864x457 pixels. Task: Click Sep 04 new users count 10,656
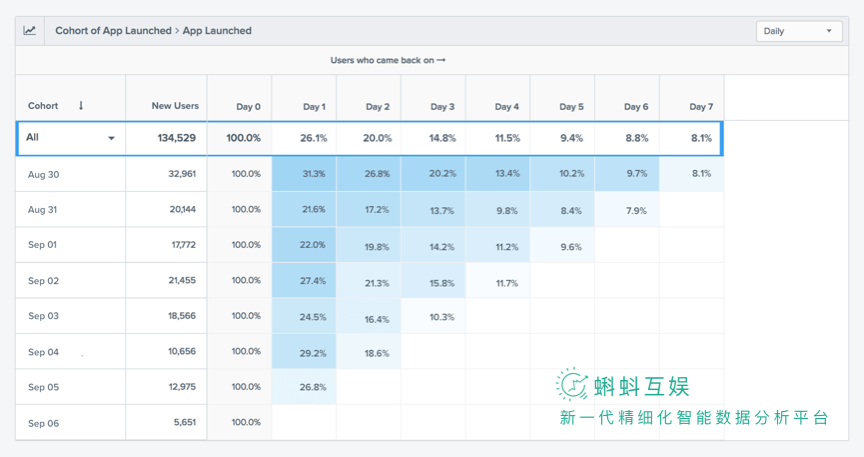tap(182, 351)
